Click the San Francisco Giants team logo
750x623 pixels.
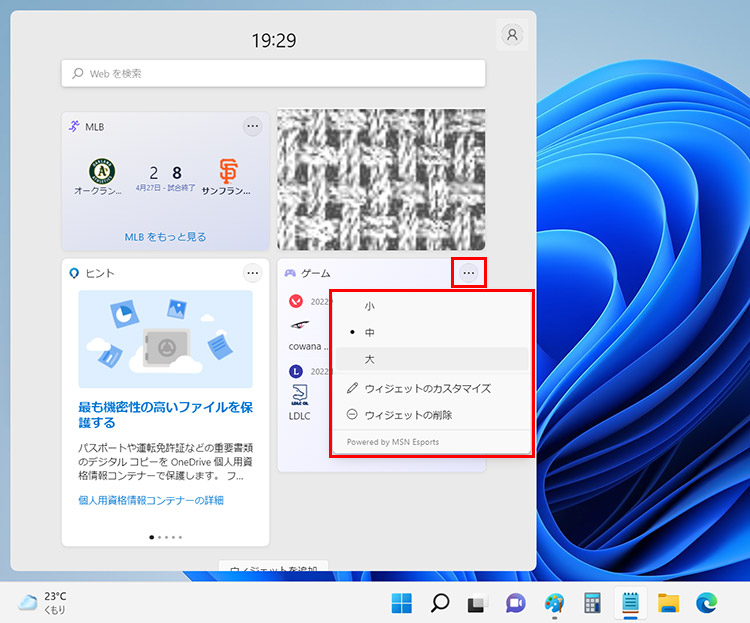click(x=228, y=171)
